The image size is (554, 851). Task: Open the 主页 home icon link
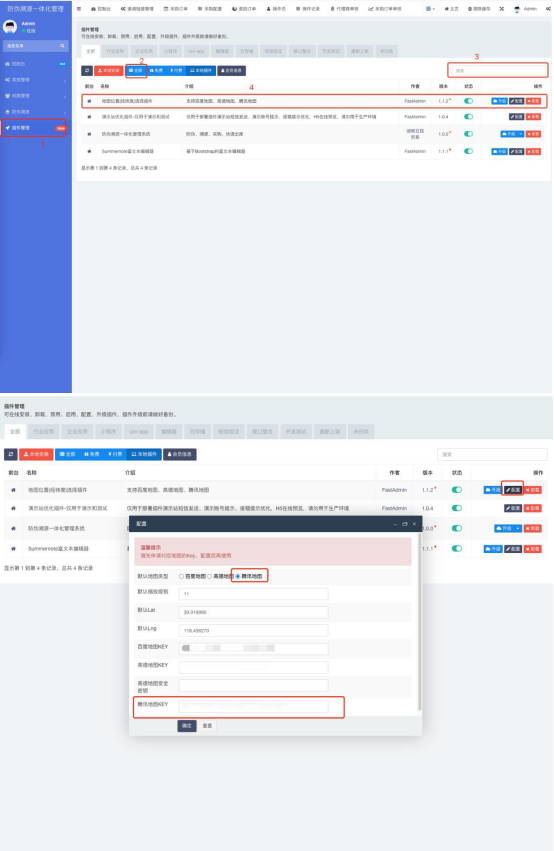pos(451,9)
